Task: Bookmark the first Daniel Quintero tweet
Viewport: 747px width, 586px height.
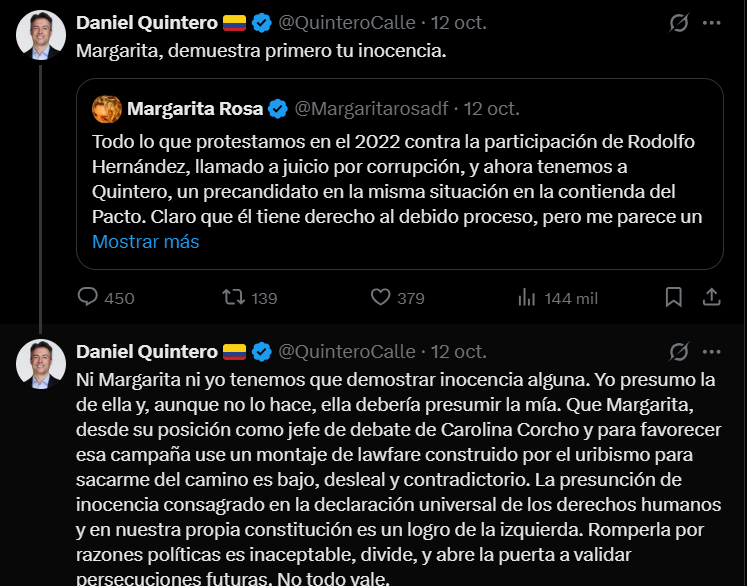Action: (x=674, y=297)
